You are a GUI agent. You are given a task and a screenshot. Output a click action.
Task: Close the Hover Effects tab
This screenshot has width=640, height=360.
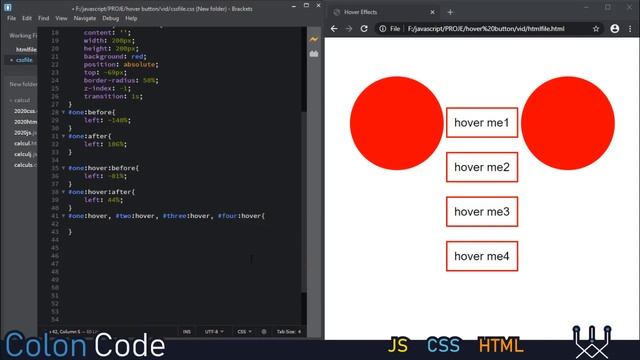[x=432, y=12]
